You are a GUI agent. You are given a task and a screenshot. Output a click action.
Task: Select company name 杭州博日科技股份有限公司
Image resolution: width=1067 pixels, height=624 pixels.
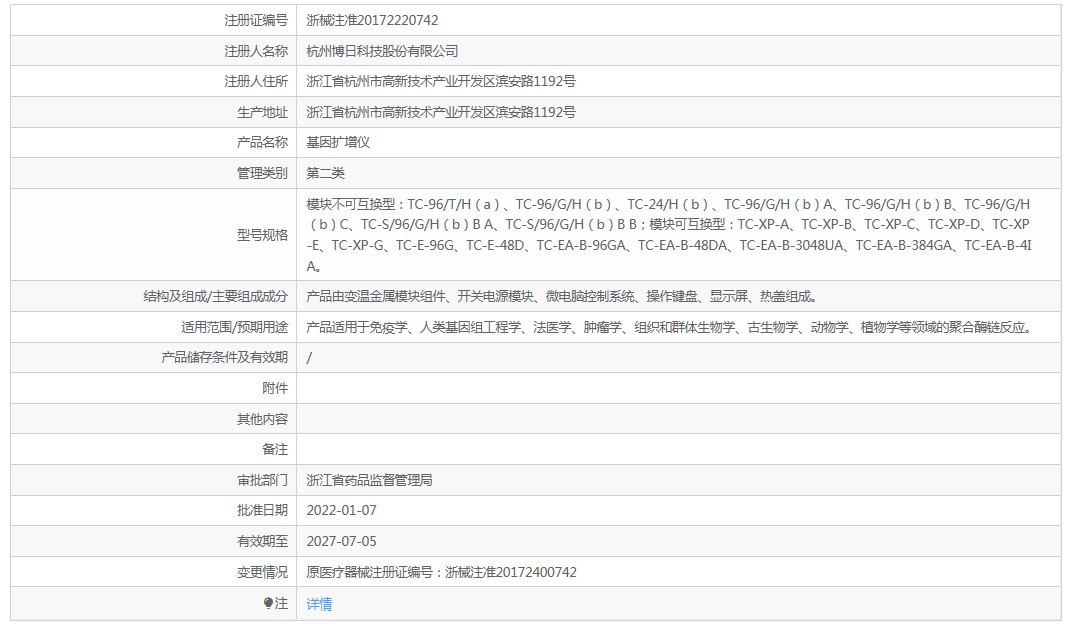[x=382, y=51]
